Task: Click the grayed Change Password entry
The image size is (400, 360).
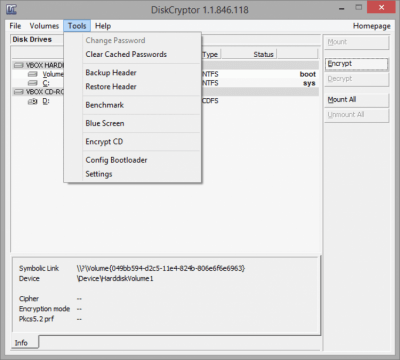Action: pyautogui.click(x=115, y=40)
